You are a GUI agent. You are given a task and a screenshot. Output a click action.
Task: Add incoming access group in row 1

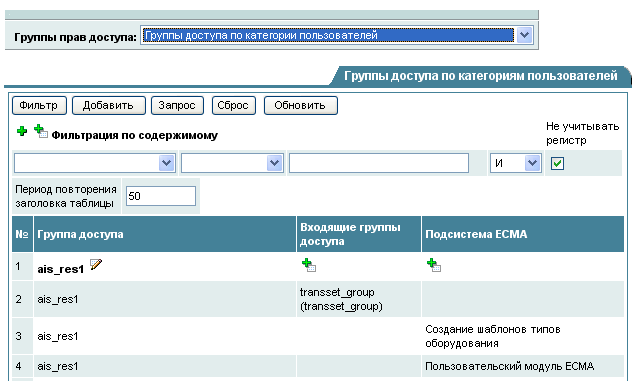309,265
